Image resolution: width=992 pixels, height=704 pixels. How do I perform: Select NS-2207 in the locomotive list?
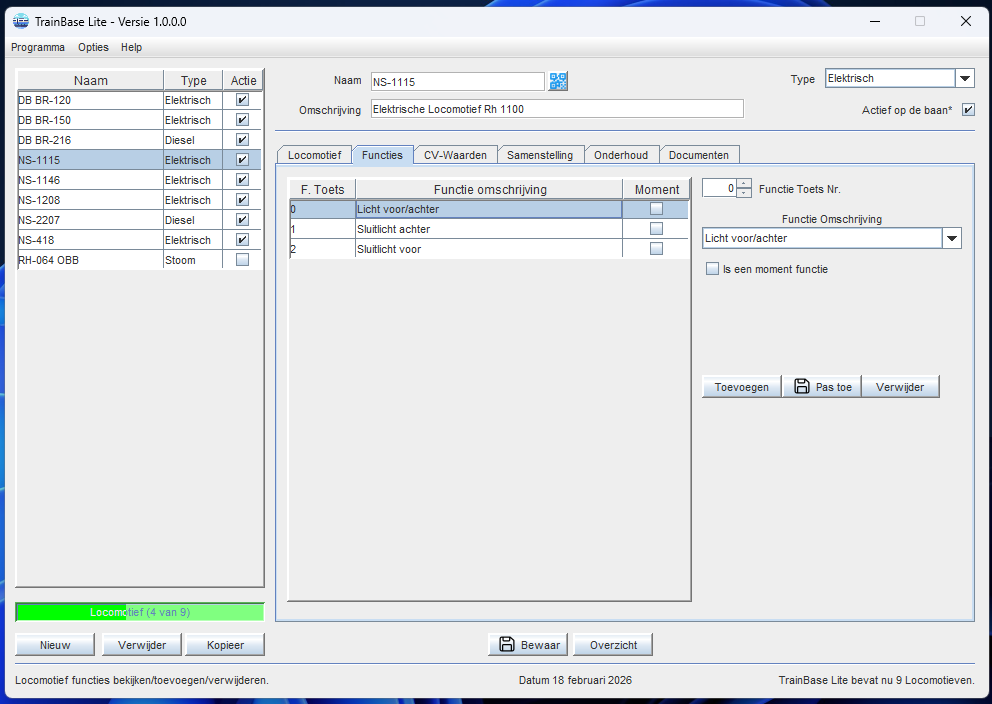[90, 220]
